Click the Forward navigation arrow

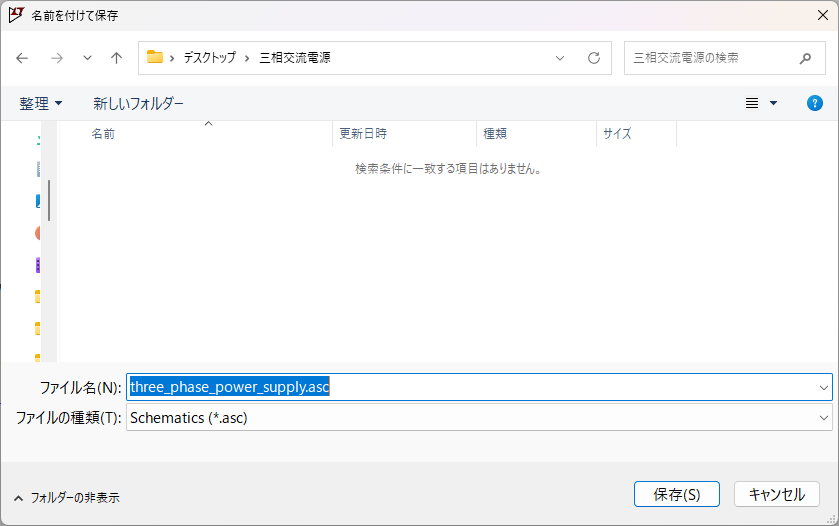pos(56,58)
